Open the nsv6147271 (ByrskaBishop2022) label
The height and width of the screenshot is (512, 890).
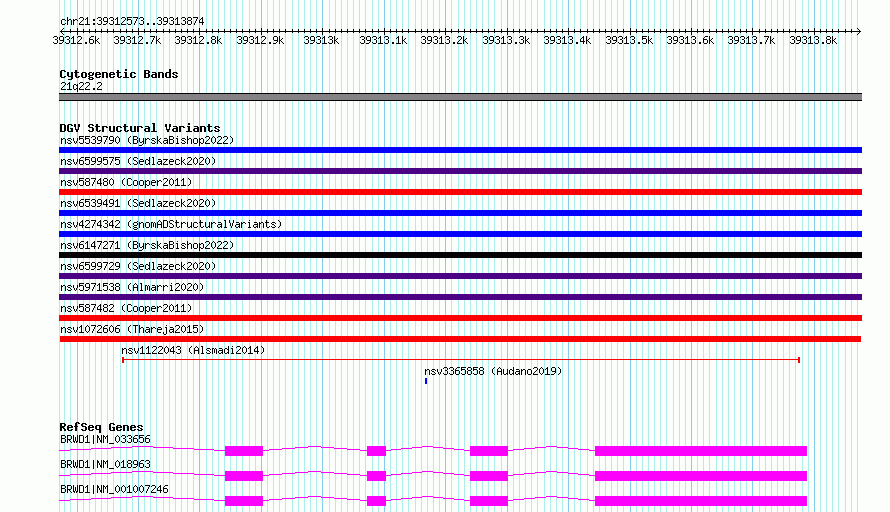click(x=147, y=245)
